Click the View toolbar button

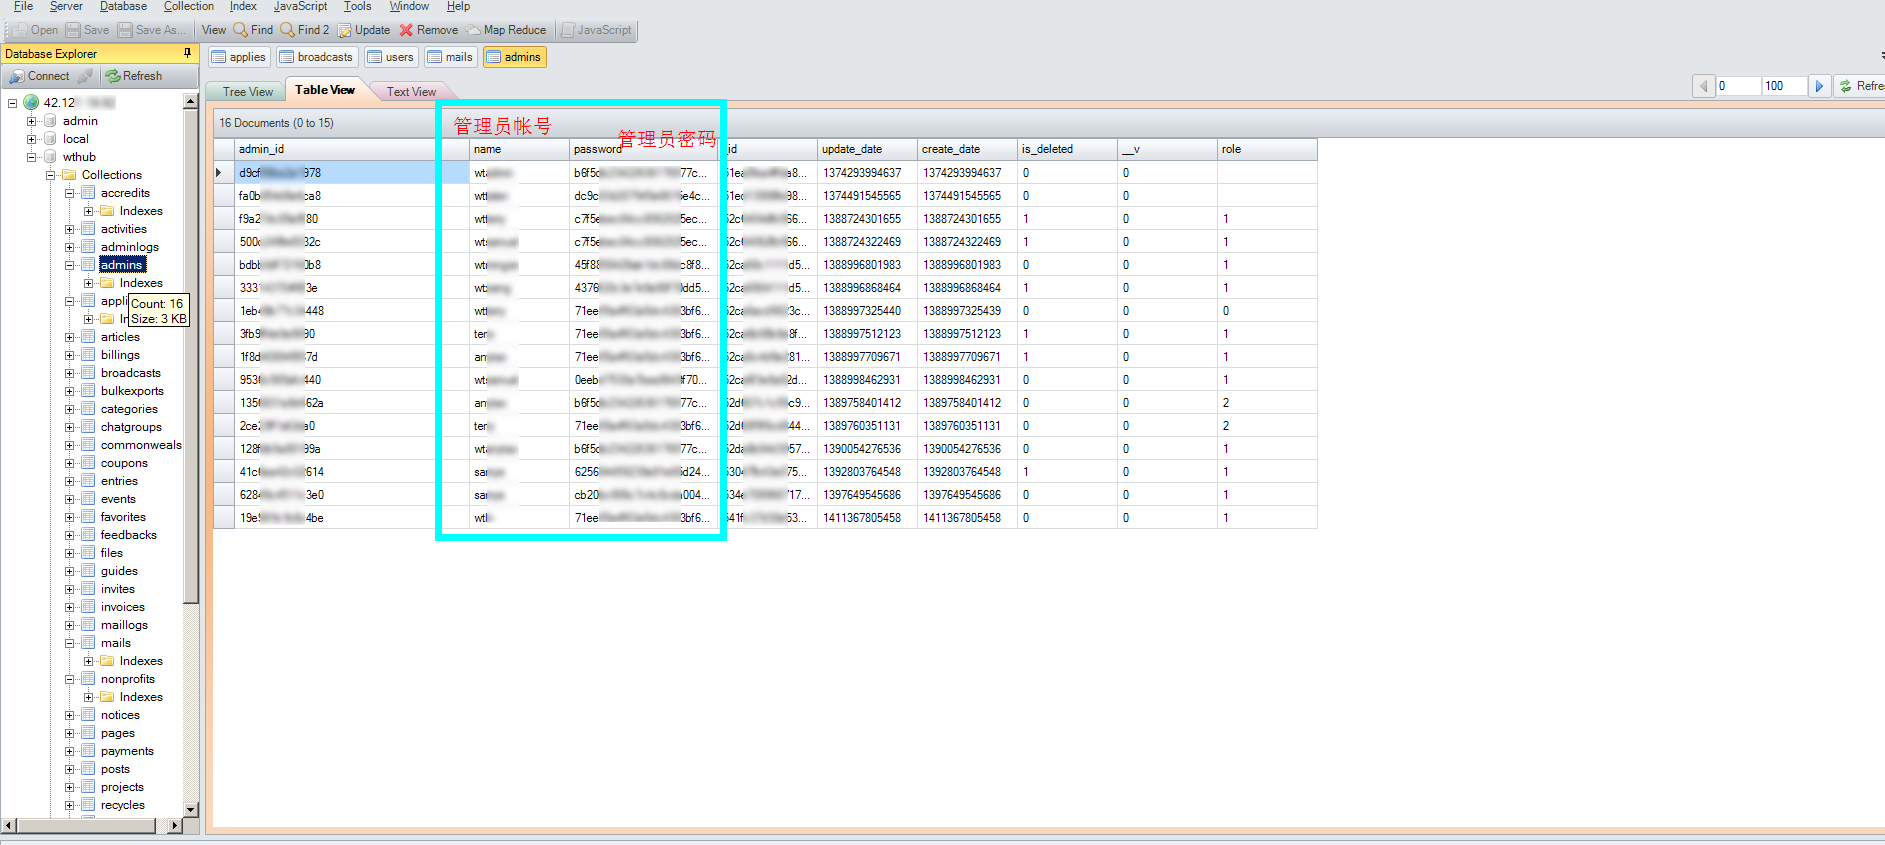[214, 30]
